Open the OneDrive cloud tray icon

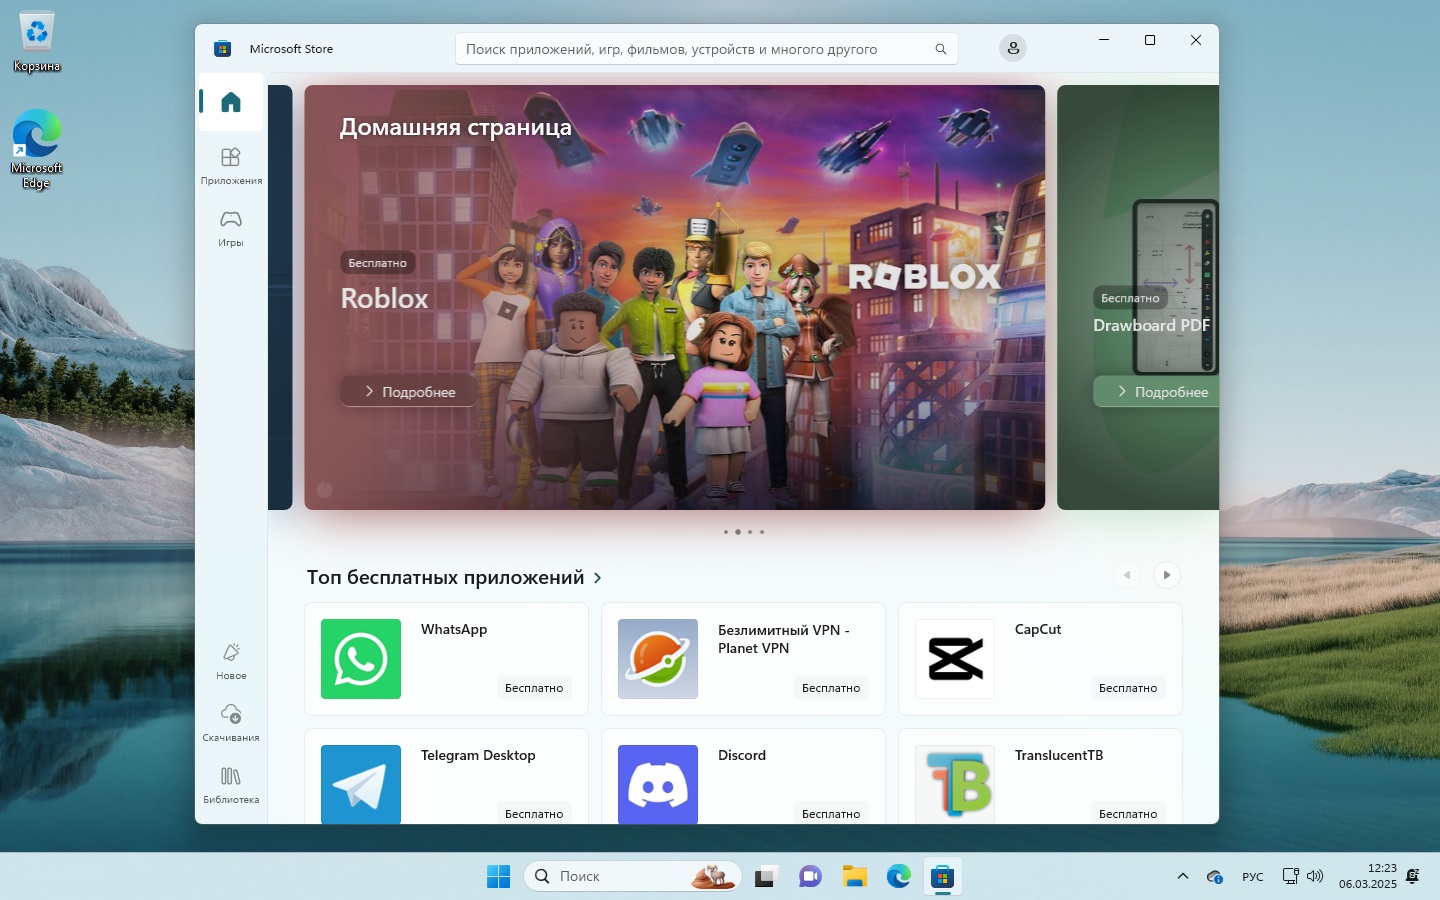coord(1215,876)
